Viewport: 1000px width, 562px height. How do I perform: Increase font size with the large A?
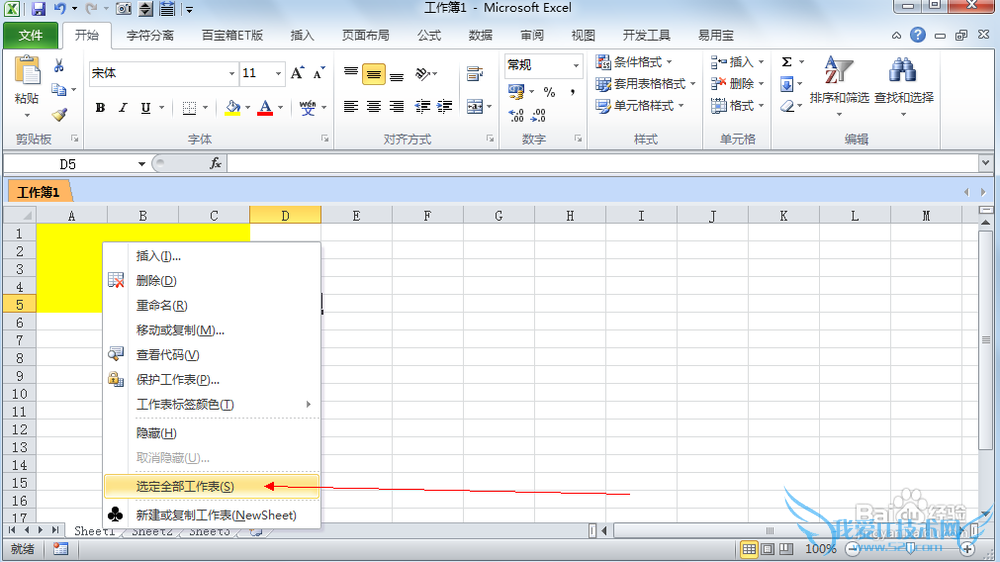tap(297, 73)
